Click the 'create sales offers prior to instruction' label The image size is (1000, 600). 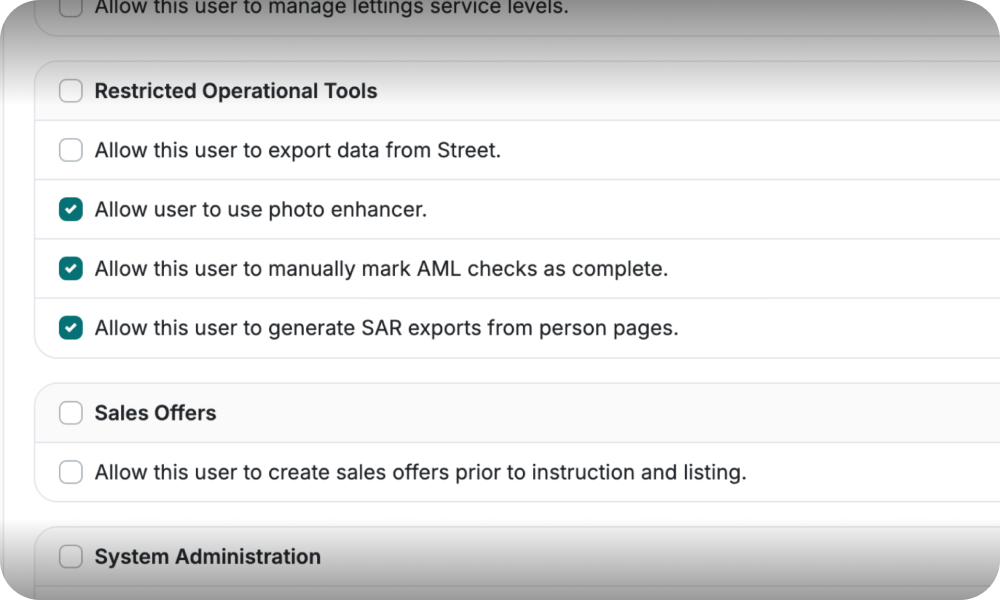(420, 472)
